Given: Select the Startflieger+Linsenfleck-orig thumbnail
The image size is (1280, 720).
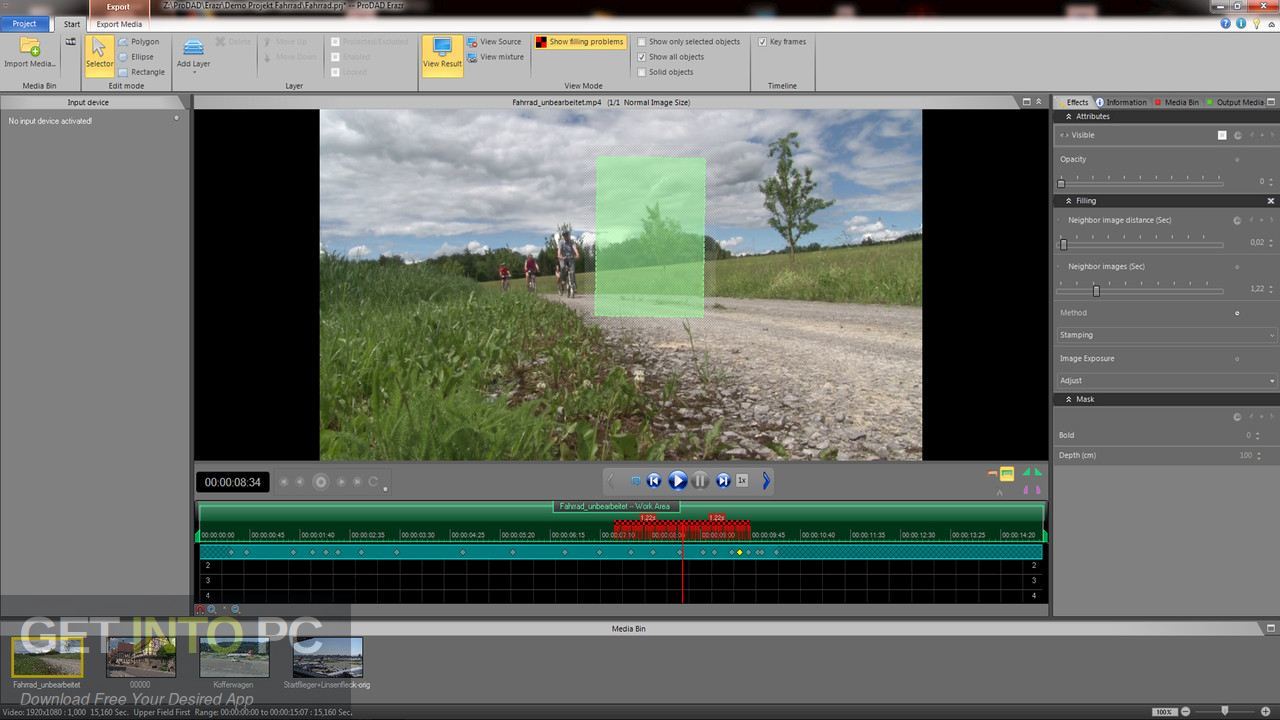Looking at the screenshot, I should pyautogui.click(x=327, y=657).
